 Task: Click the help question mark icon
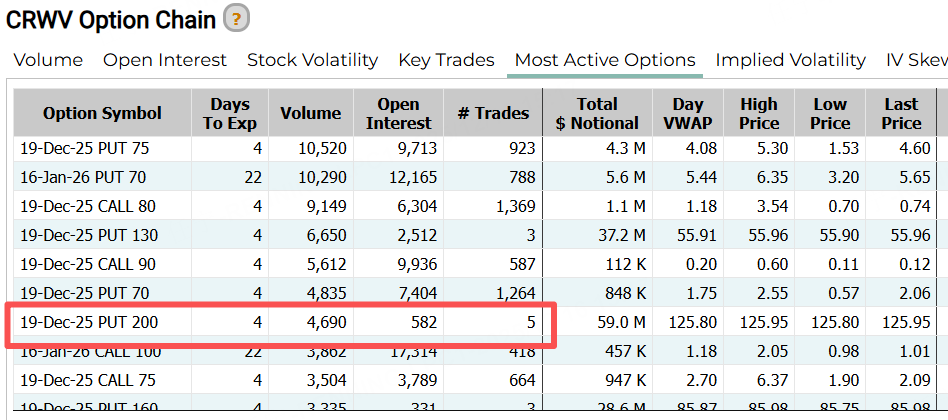click(x=237, y=18)
